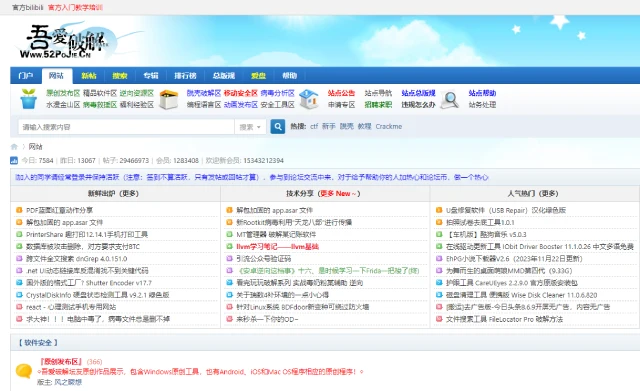Click the green plant pot icon
The width and height of the screenshot is (640, 391).
click(x=29, y=99)
